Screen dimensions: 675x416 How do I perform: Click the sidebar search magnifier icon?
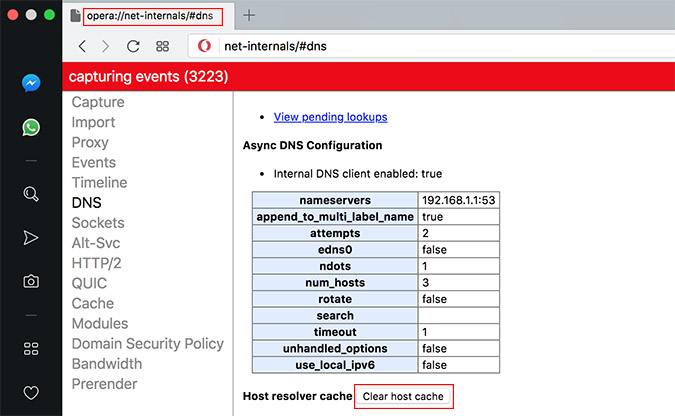pos(31,194)
